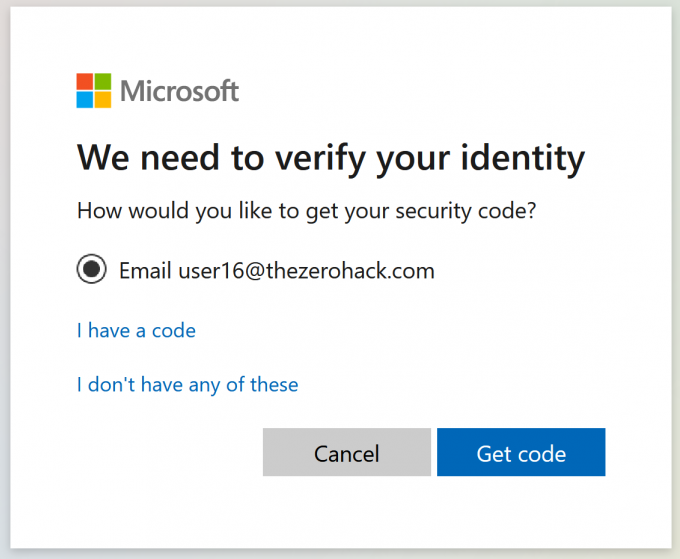This screenshot has height=559, width=680.
Task: Click the word 'Email' beside the radio button
Action: (x=145, y=270)
